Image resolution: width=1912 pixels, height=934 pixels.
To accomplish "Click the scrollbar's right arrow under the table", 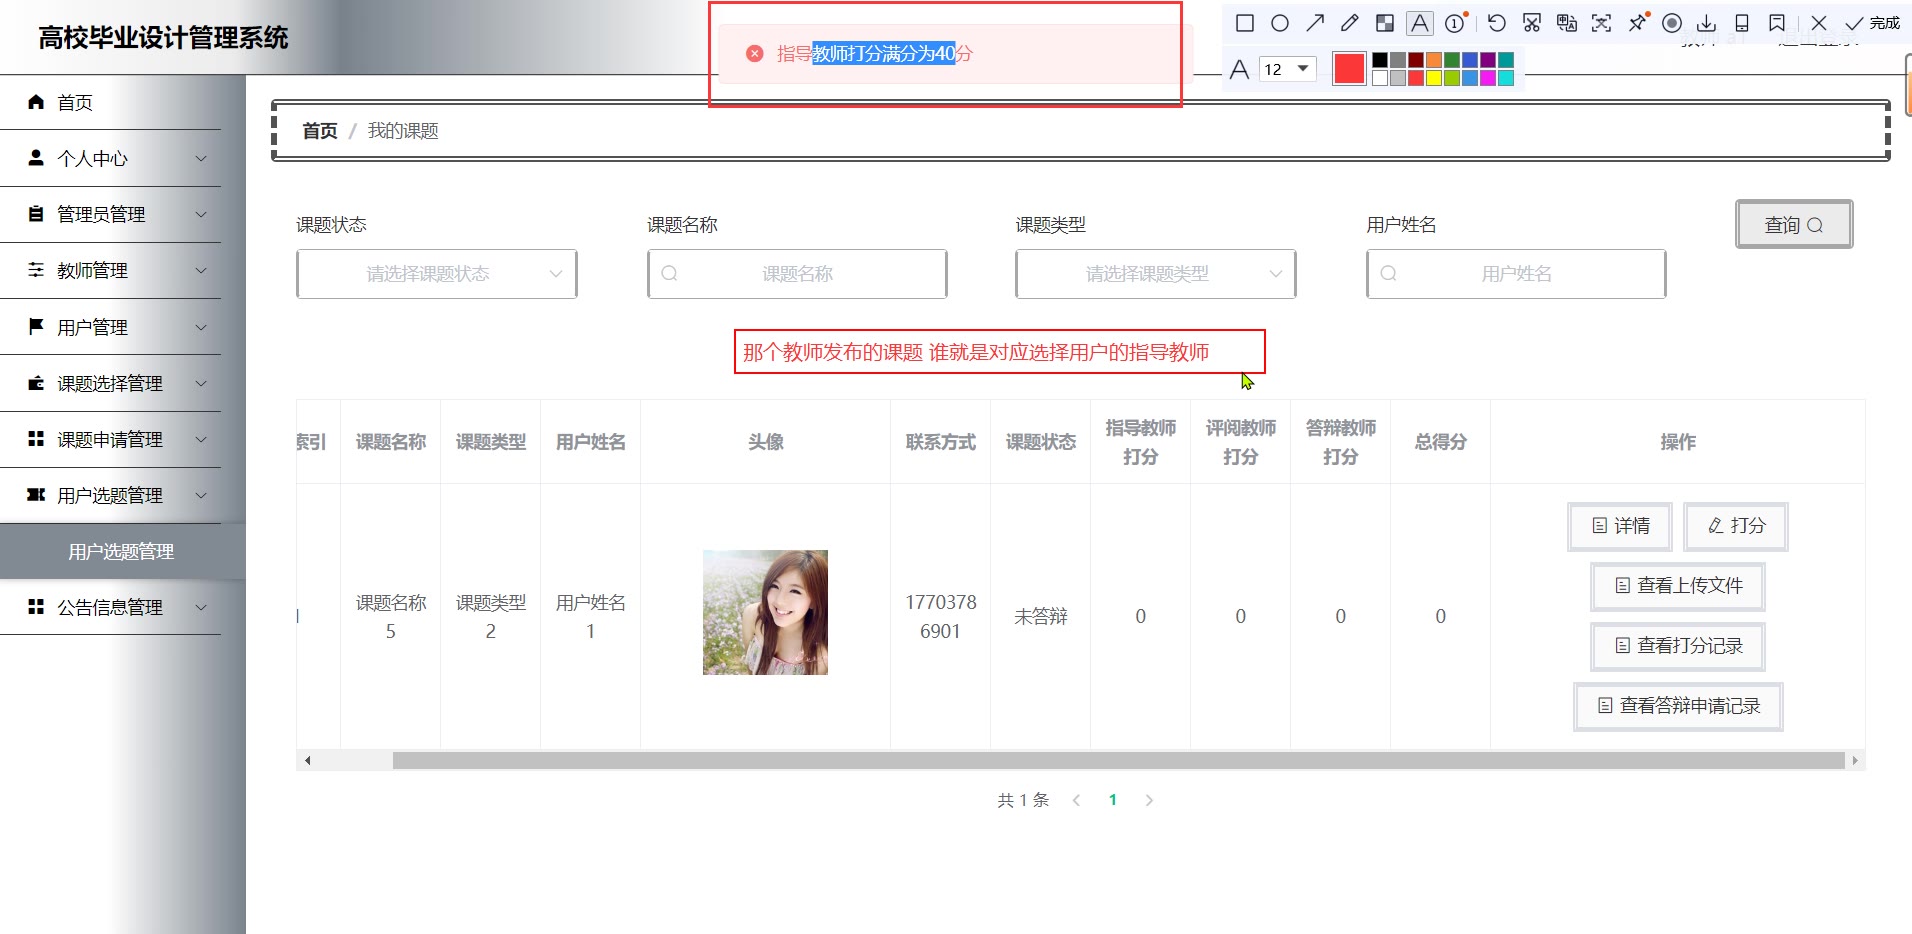I will tap(1855, 761).
